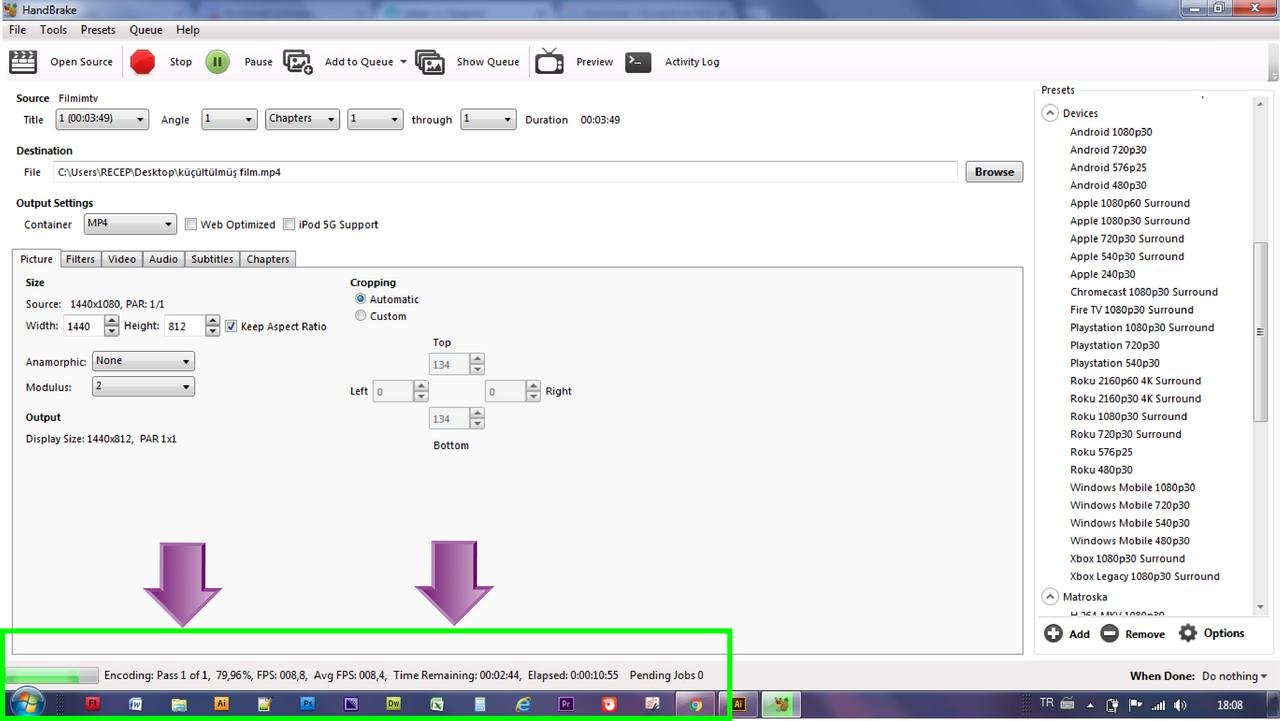
Task: Open the end chapter dropdown after through
Action: (x=488, y=119)
